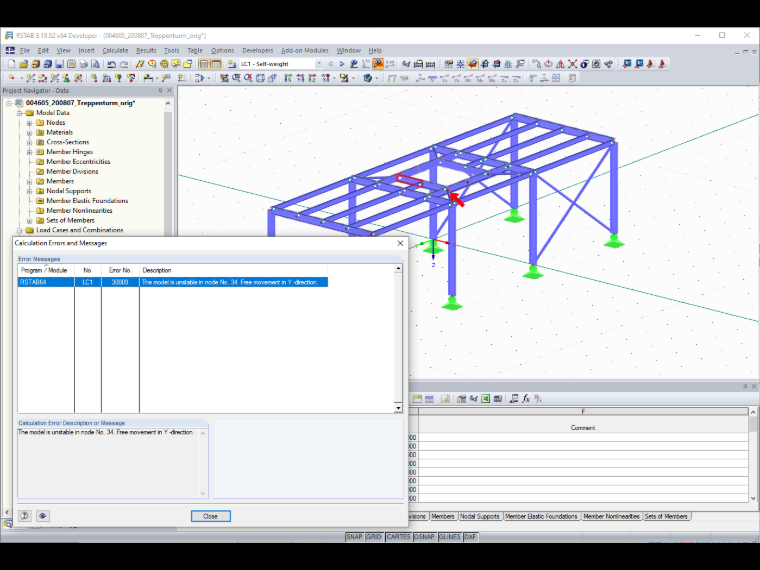Expand the Nodal Supports tree folder
The image size is (760, 570).
[30, 191]
